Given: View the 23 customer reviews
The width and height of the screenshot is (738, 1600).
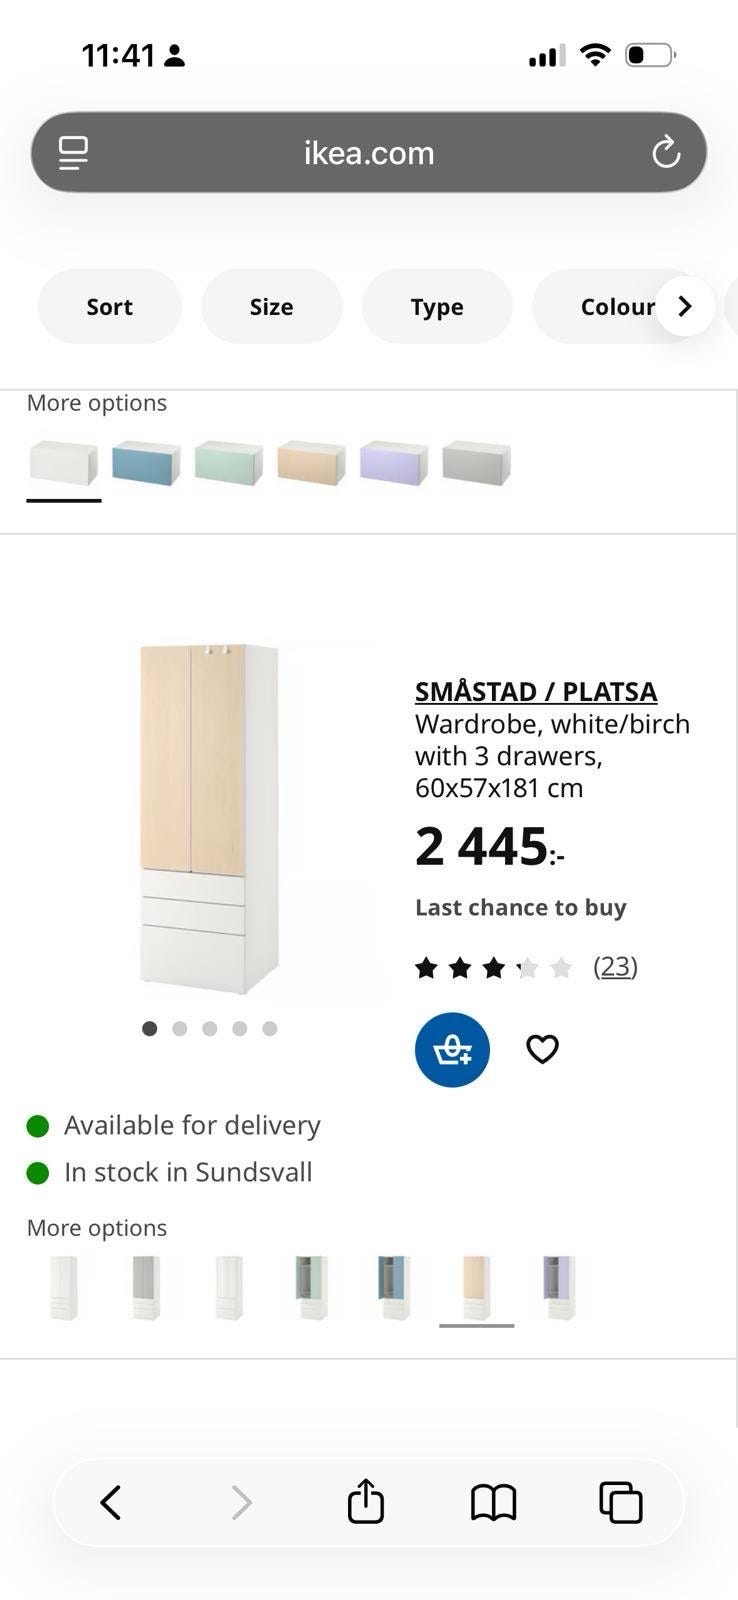Looking at the screenshot, I should click(x=615, y=967).
